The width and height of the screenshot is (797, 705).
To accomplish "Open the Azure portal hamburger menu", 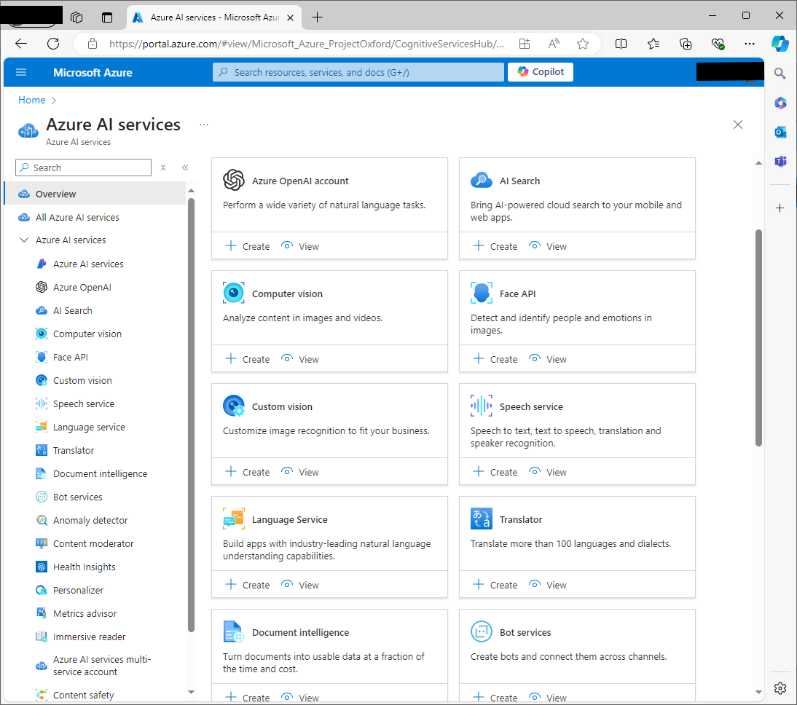I will coord(21,72).
